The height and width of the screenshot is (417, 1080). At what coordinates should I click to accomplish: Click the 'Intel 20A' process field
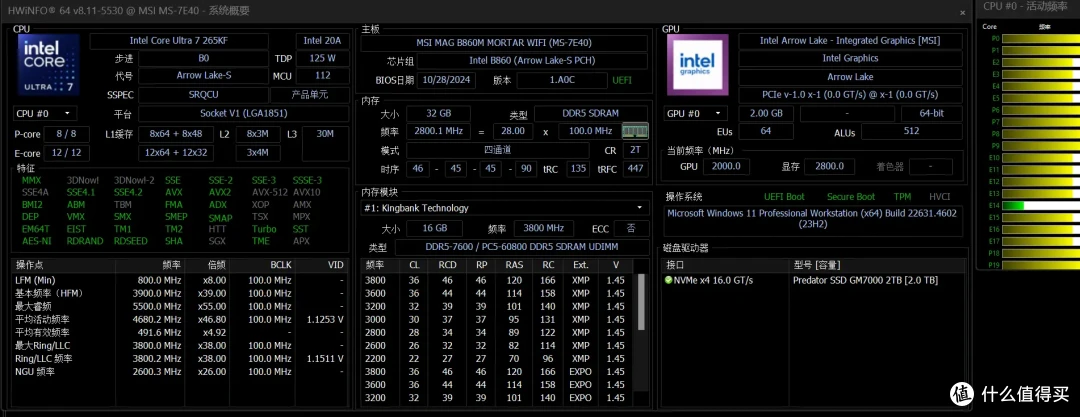(322, 41)
